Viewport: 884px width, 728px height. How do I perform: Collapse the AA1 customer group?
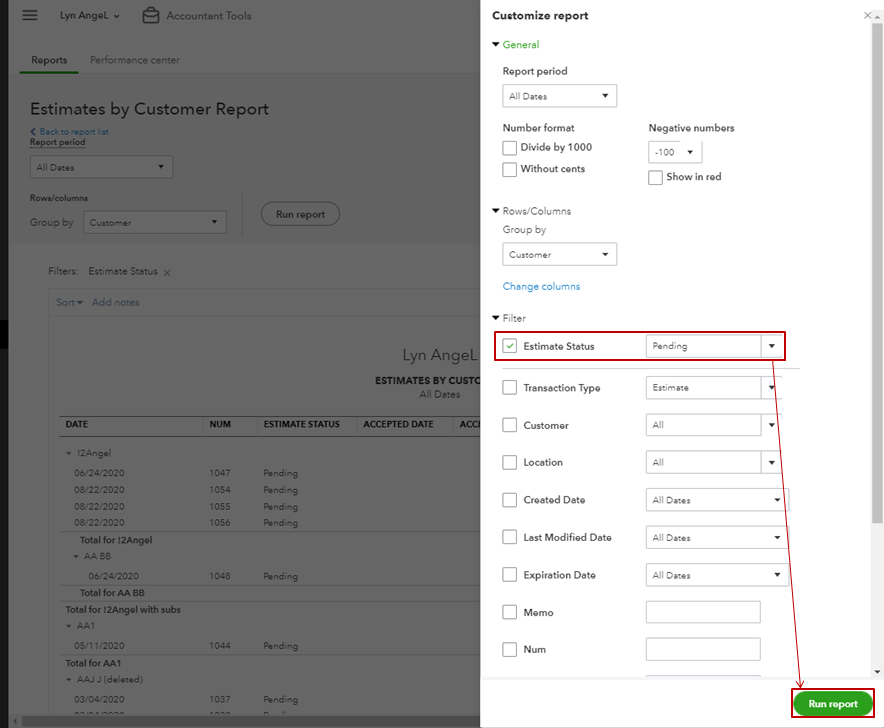(x=69, y=626)
